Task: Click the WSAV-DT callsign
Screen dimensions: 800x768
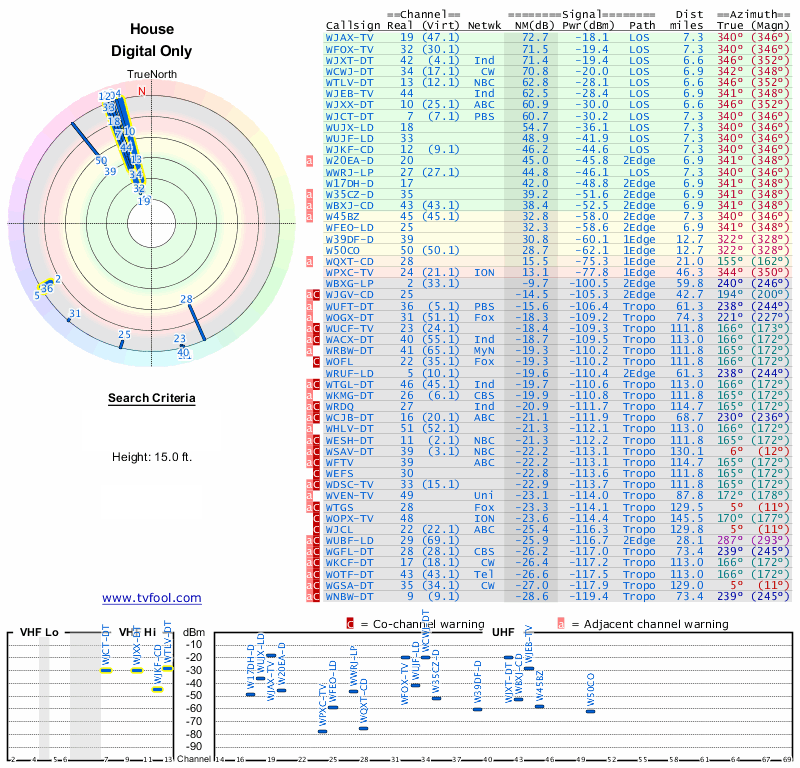Action: (x=349, y=452)
